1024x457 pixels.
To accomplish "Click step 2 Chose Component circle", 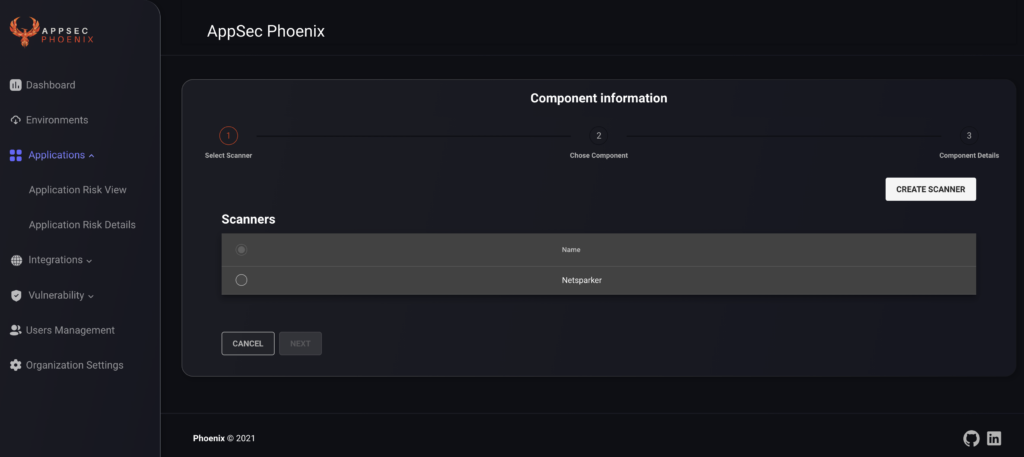I will (598, 136).
